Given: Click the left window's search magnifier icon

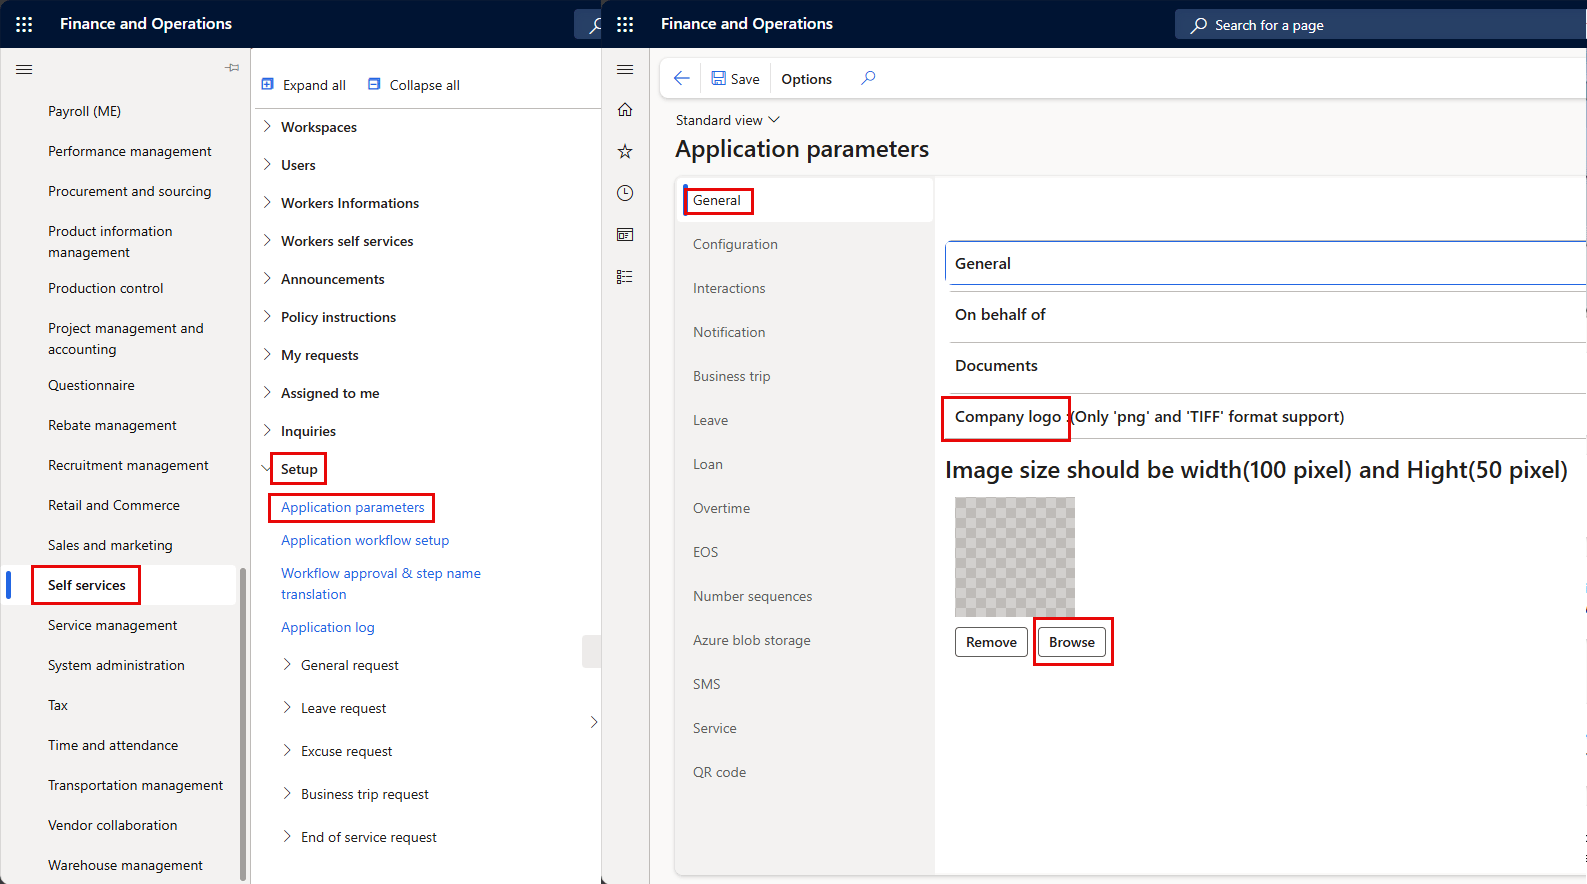Looking at the screenshot, I should click(x=593, y=25).
